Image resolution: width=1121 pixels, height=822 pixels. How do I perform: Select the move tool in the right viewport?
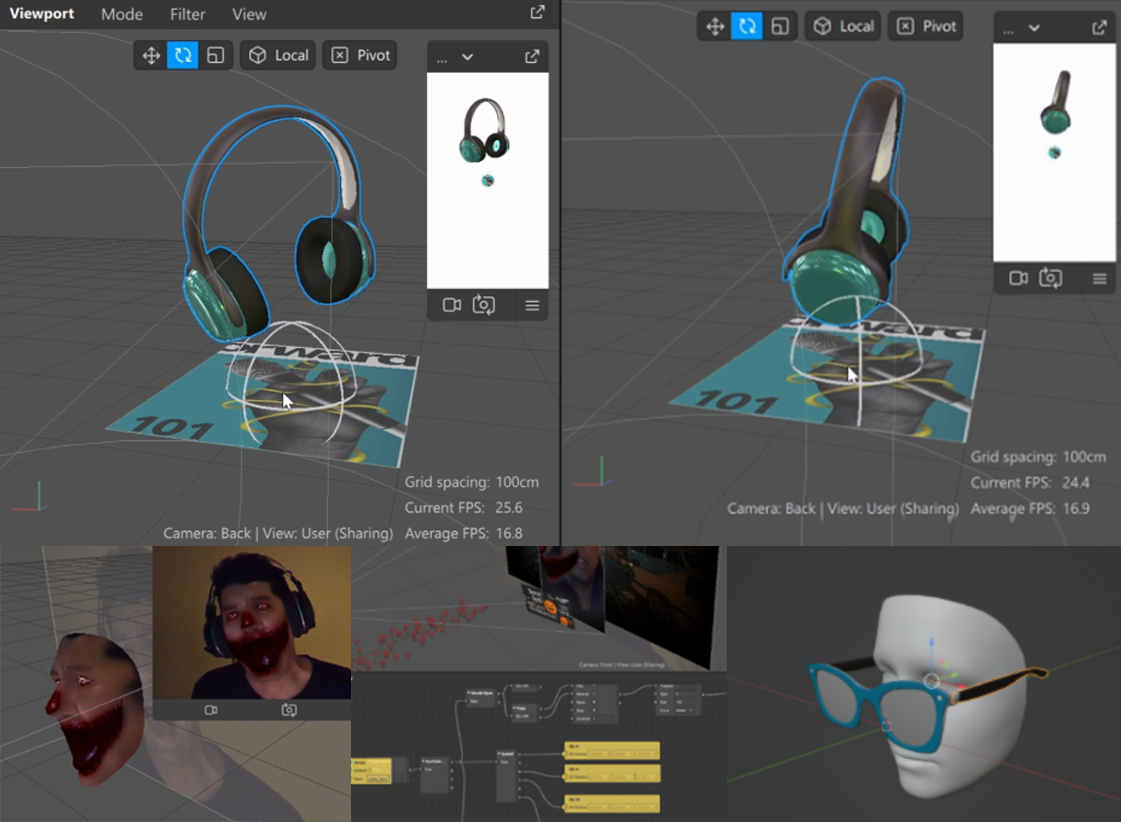pos(715,26)
